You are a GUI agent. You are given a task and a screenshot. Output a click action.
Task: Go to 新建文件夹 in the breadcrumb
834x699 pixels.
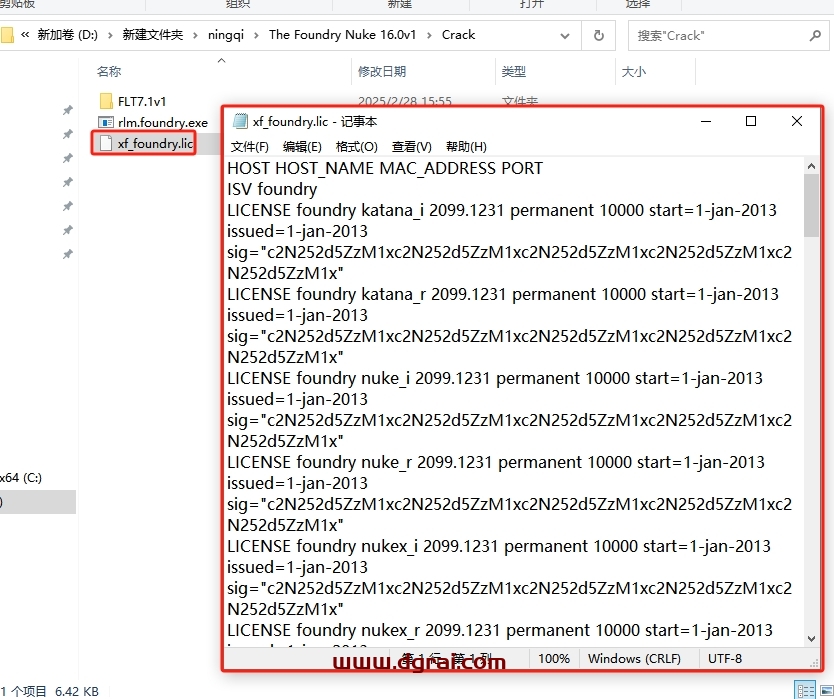click(x=153, y=35)
